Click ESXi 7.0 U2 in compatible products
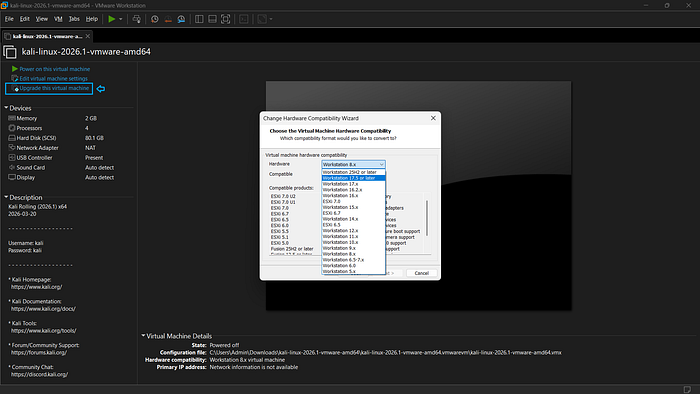 coord(283,196)
